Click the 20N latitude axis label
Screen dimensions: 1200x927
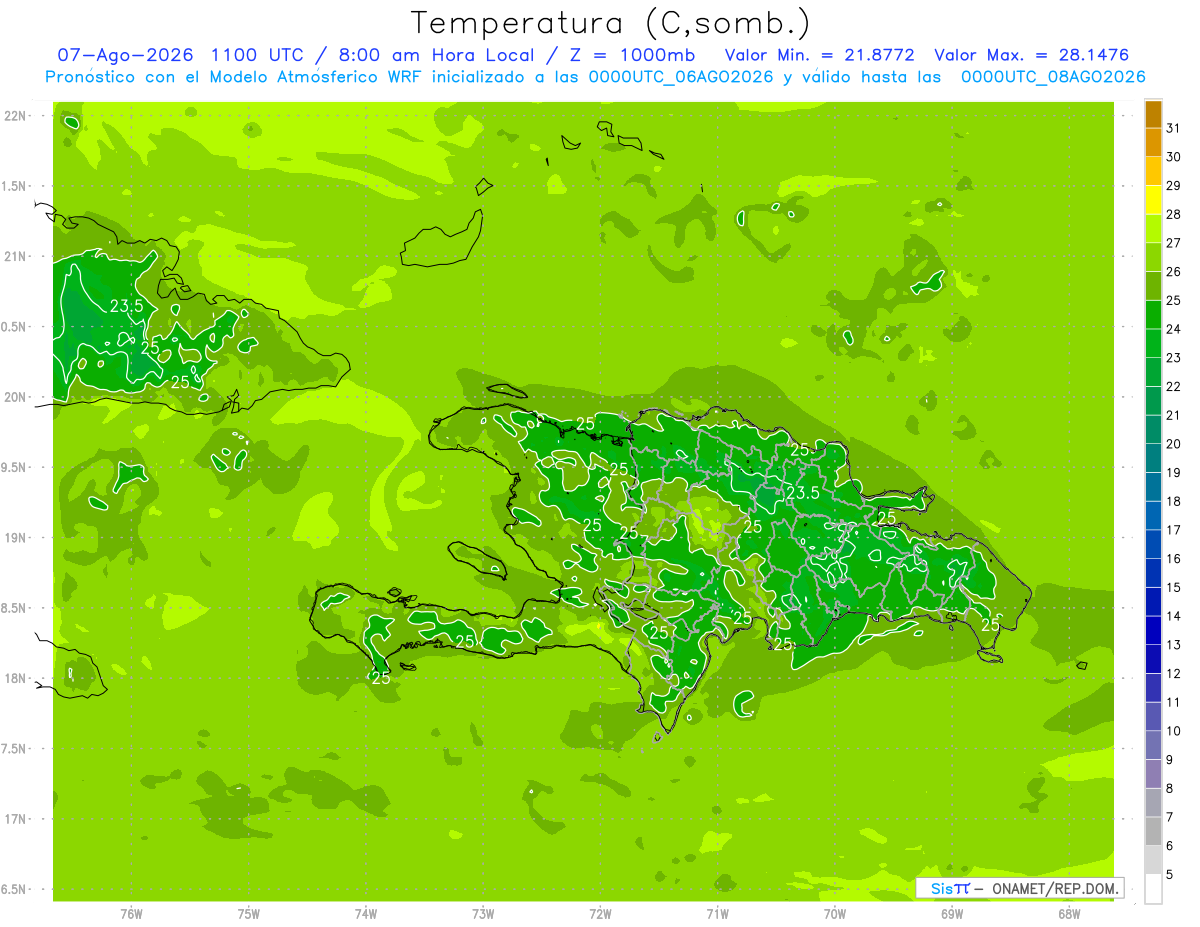(15, 397)
